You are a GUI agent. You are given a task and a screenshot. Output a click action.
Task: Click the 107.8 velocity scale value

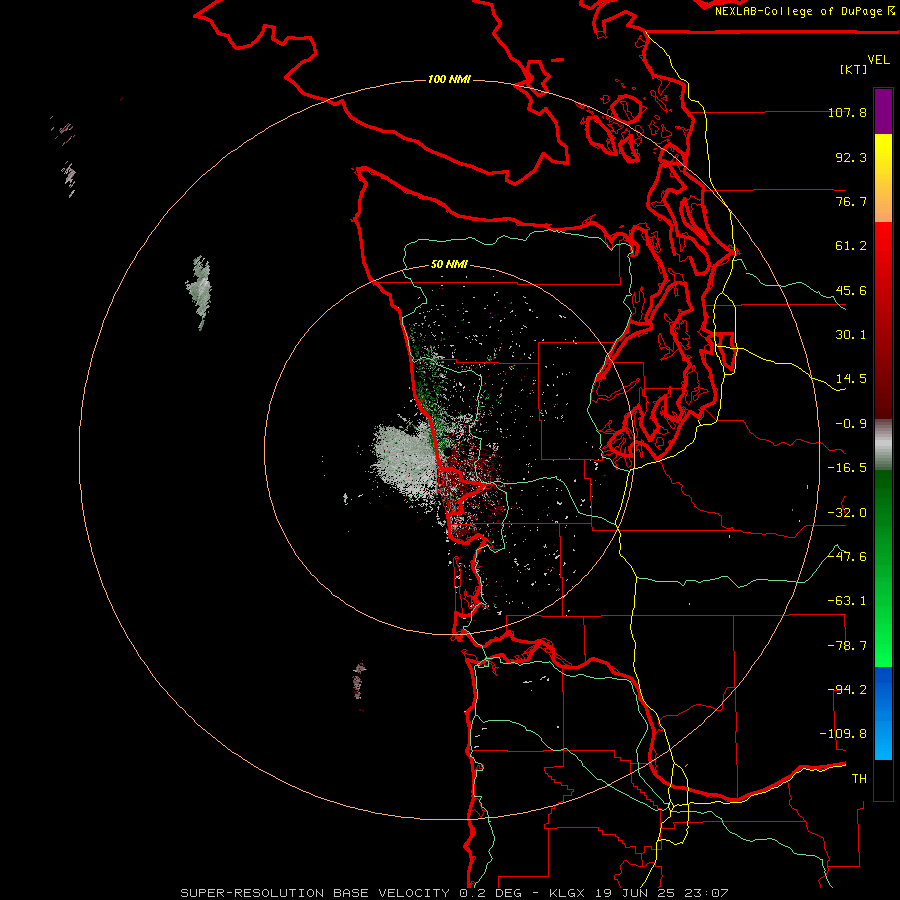tap(847, 112)
